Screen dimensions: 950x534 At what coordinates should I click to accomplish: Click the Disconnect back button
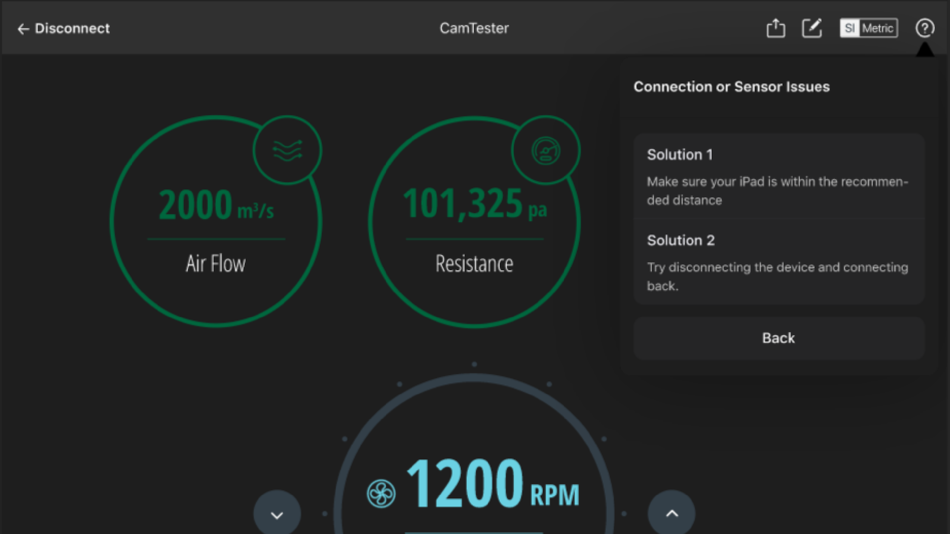coord(64,28)
